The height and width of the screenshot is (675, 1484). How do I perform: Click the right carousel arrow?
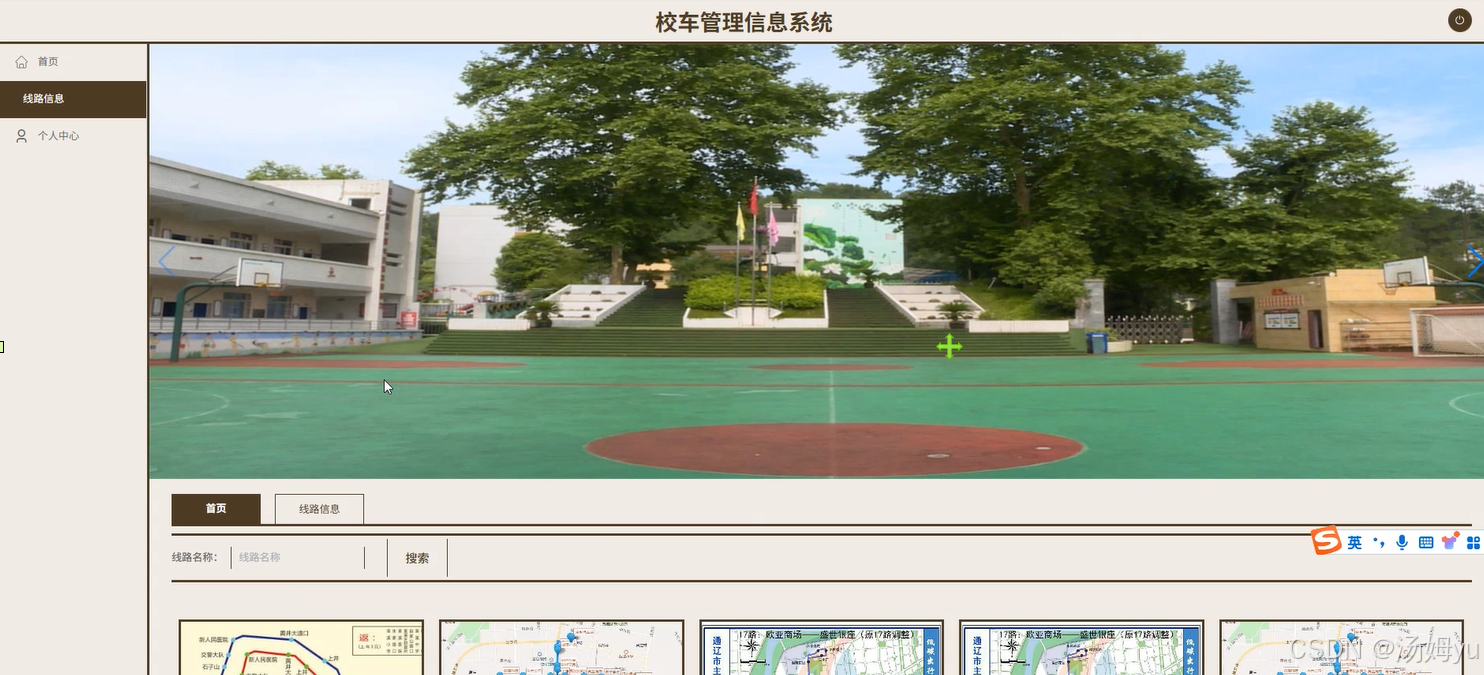[x=1473, y=260]
